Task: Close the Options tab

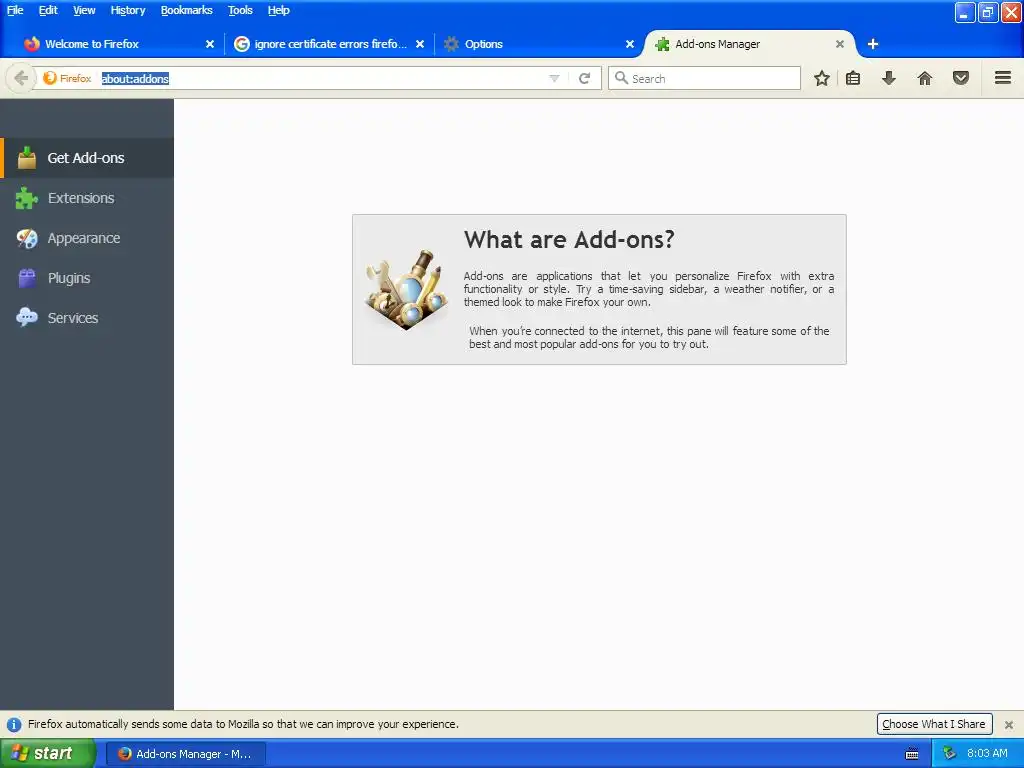Action: pyautogui.click(x=630, y=44)
